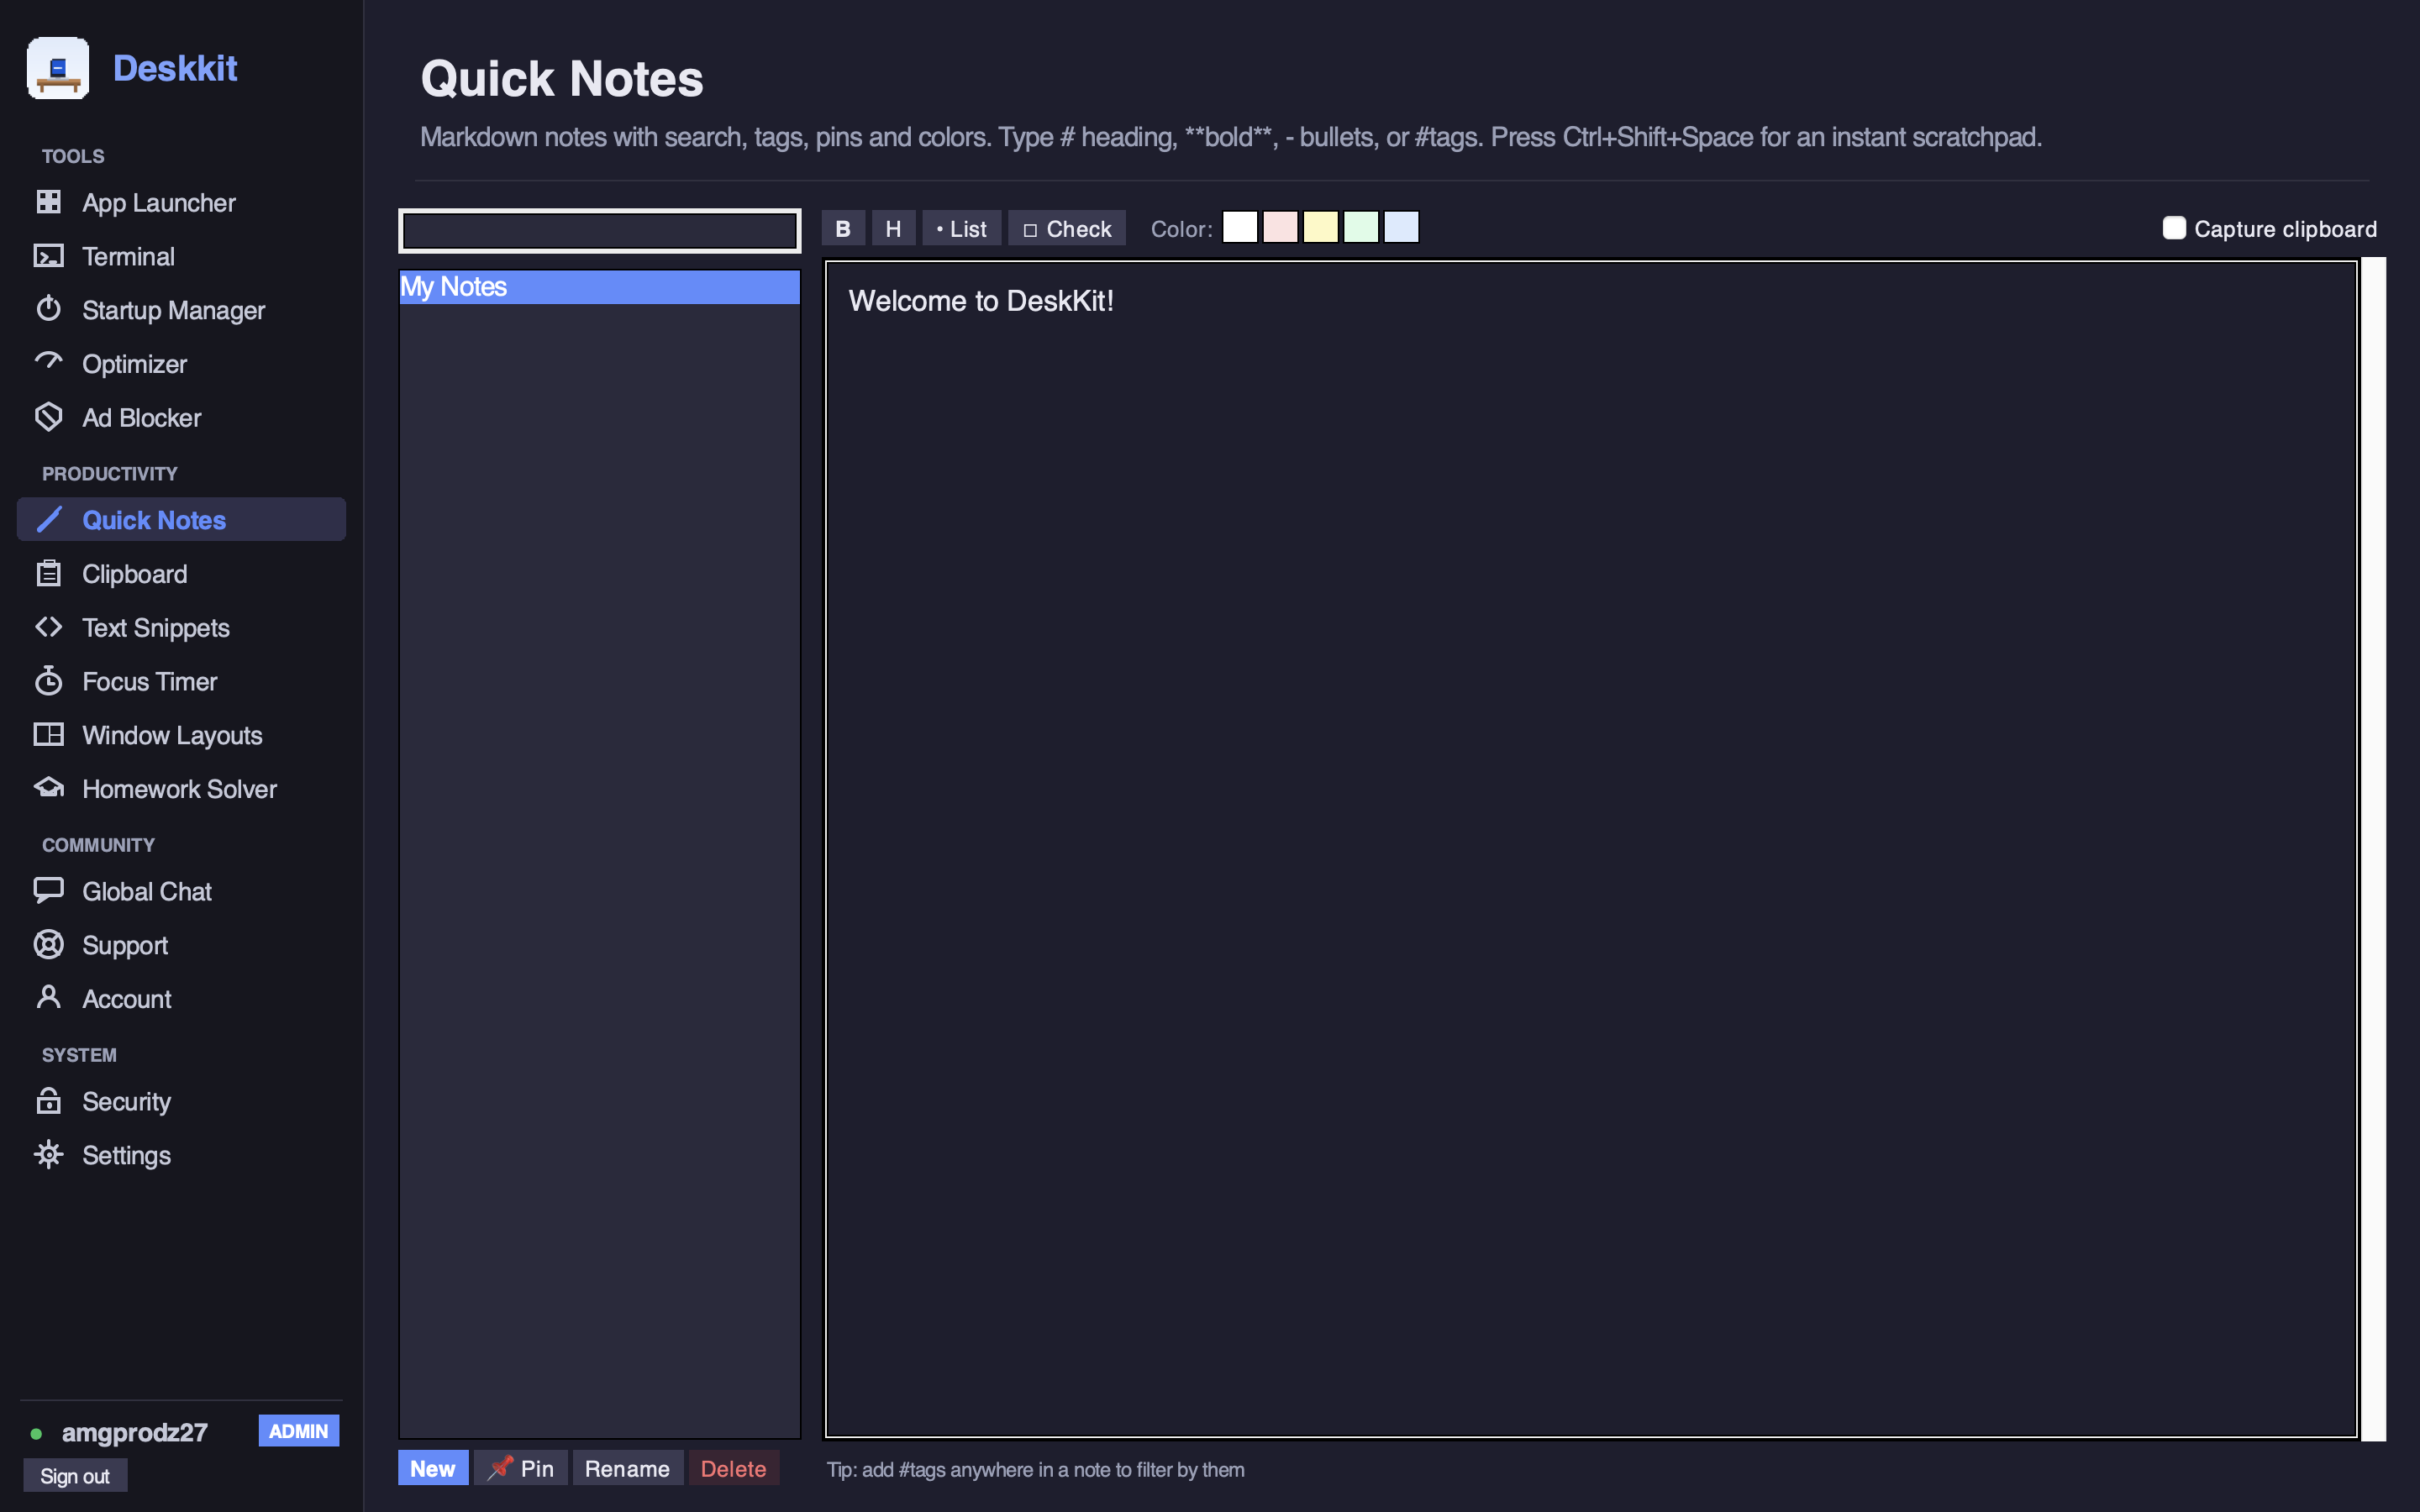Insert a heading with the H button

pos(893,228)
